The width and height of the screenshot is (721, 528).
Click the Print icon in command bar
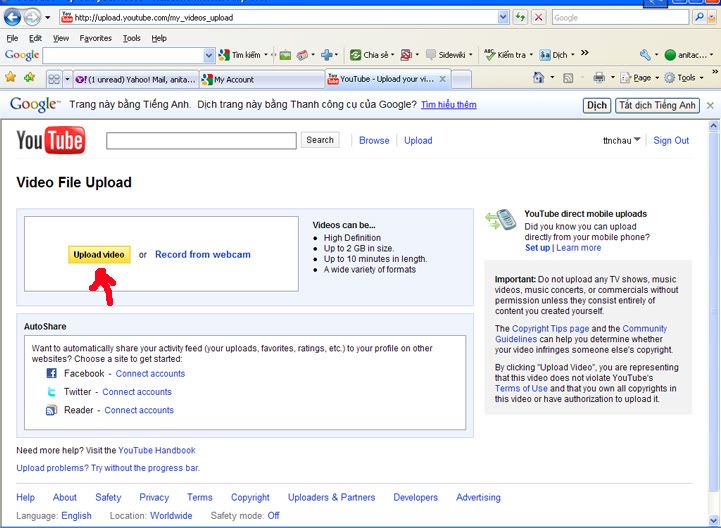coord(599,78)
